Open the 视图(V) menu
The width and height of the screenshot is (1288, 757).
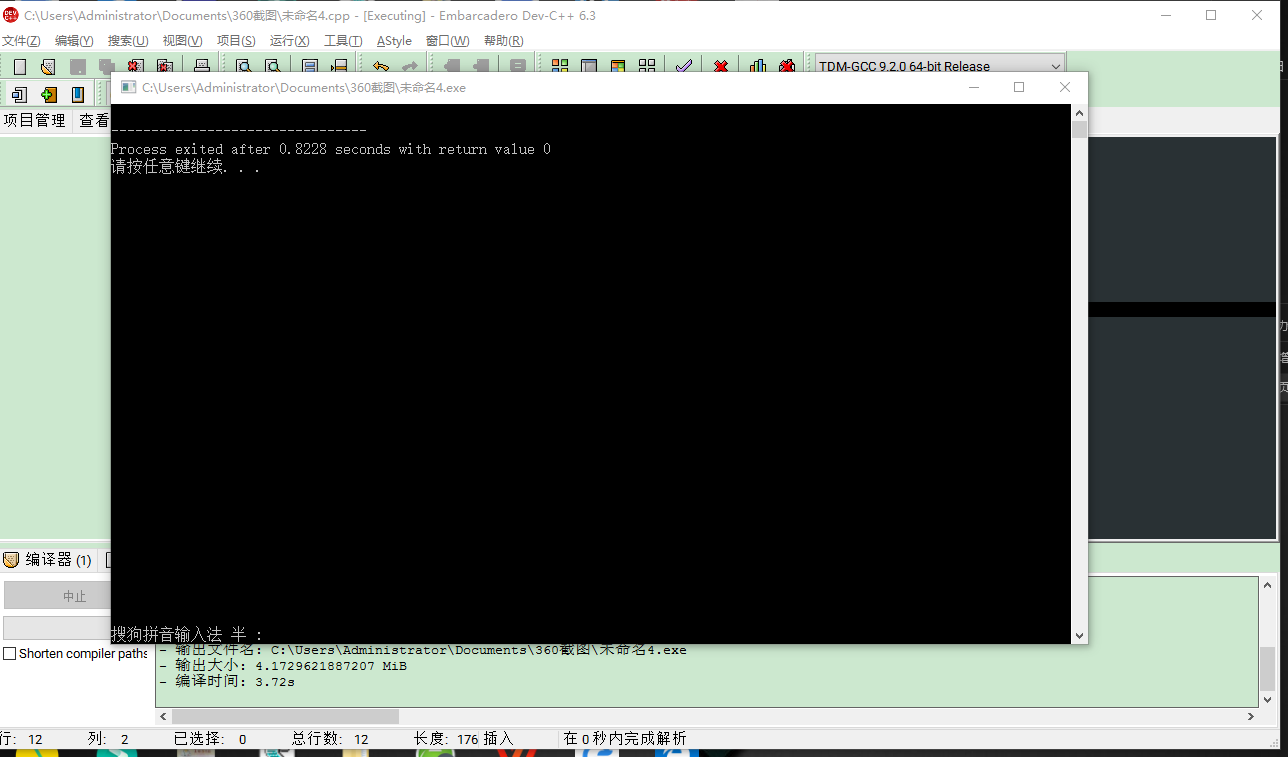pyautogui.click(x=182, y=41)
